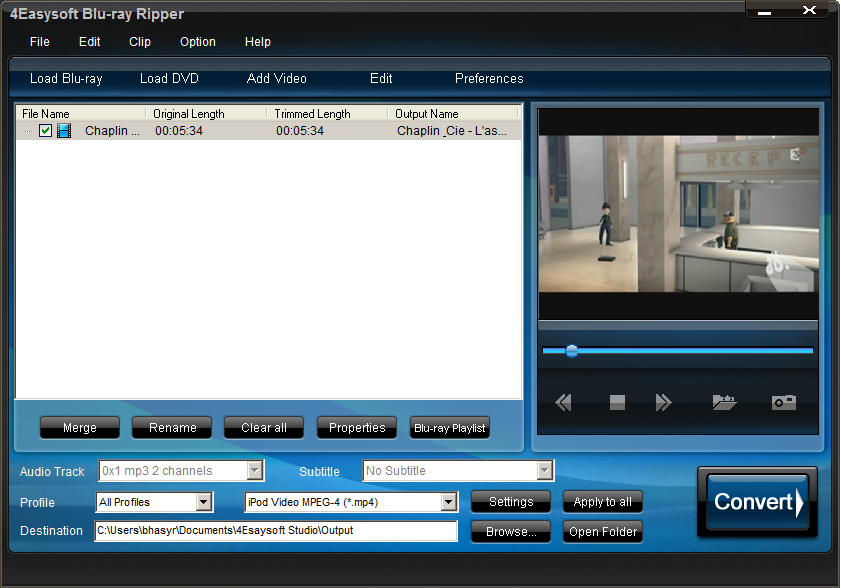Click the film strip icon beside Chaplin
The image size is (841, 588).
64,130
